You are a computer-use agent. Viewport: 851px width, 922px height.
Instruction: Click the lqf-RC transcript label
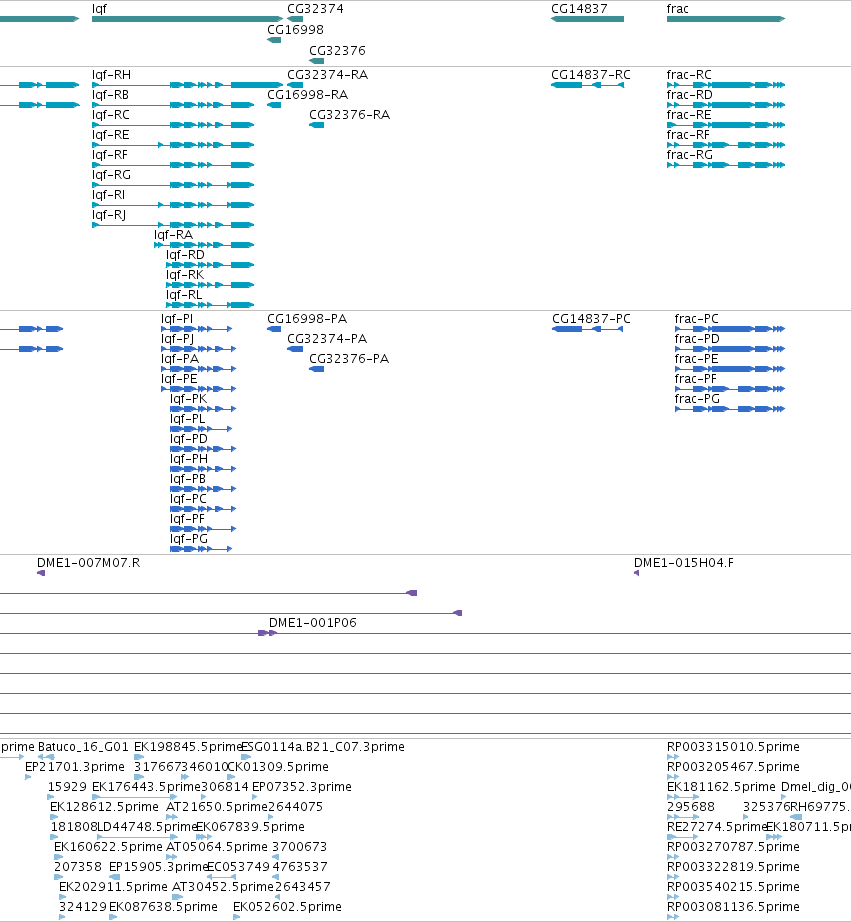[111, 115]
